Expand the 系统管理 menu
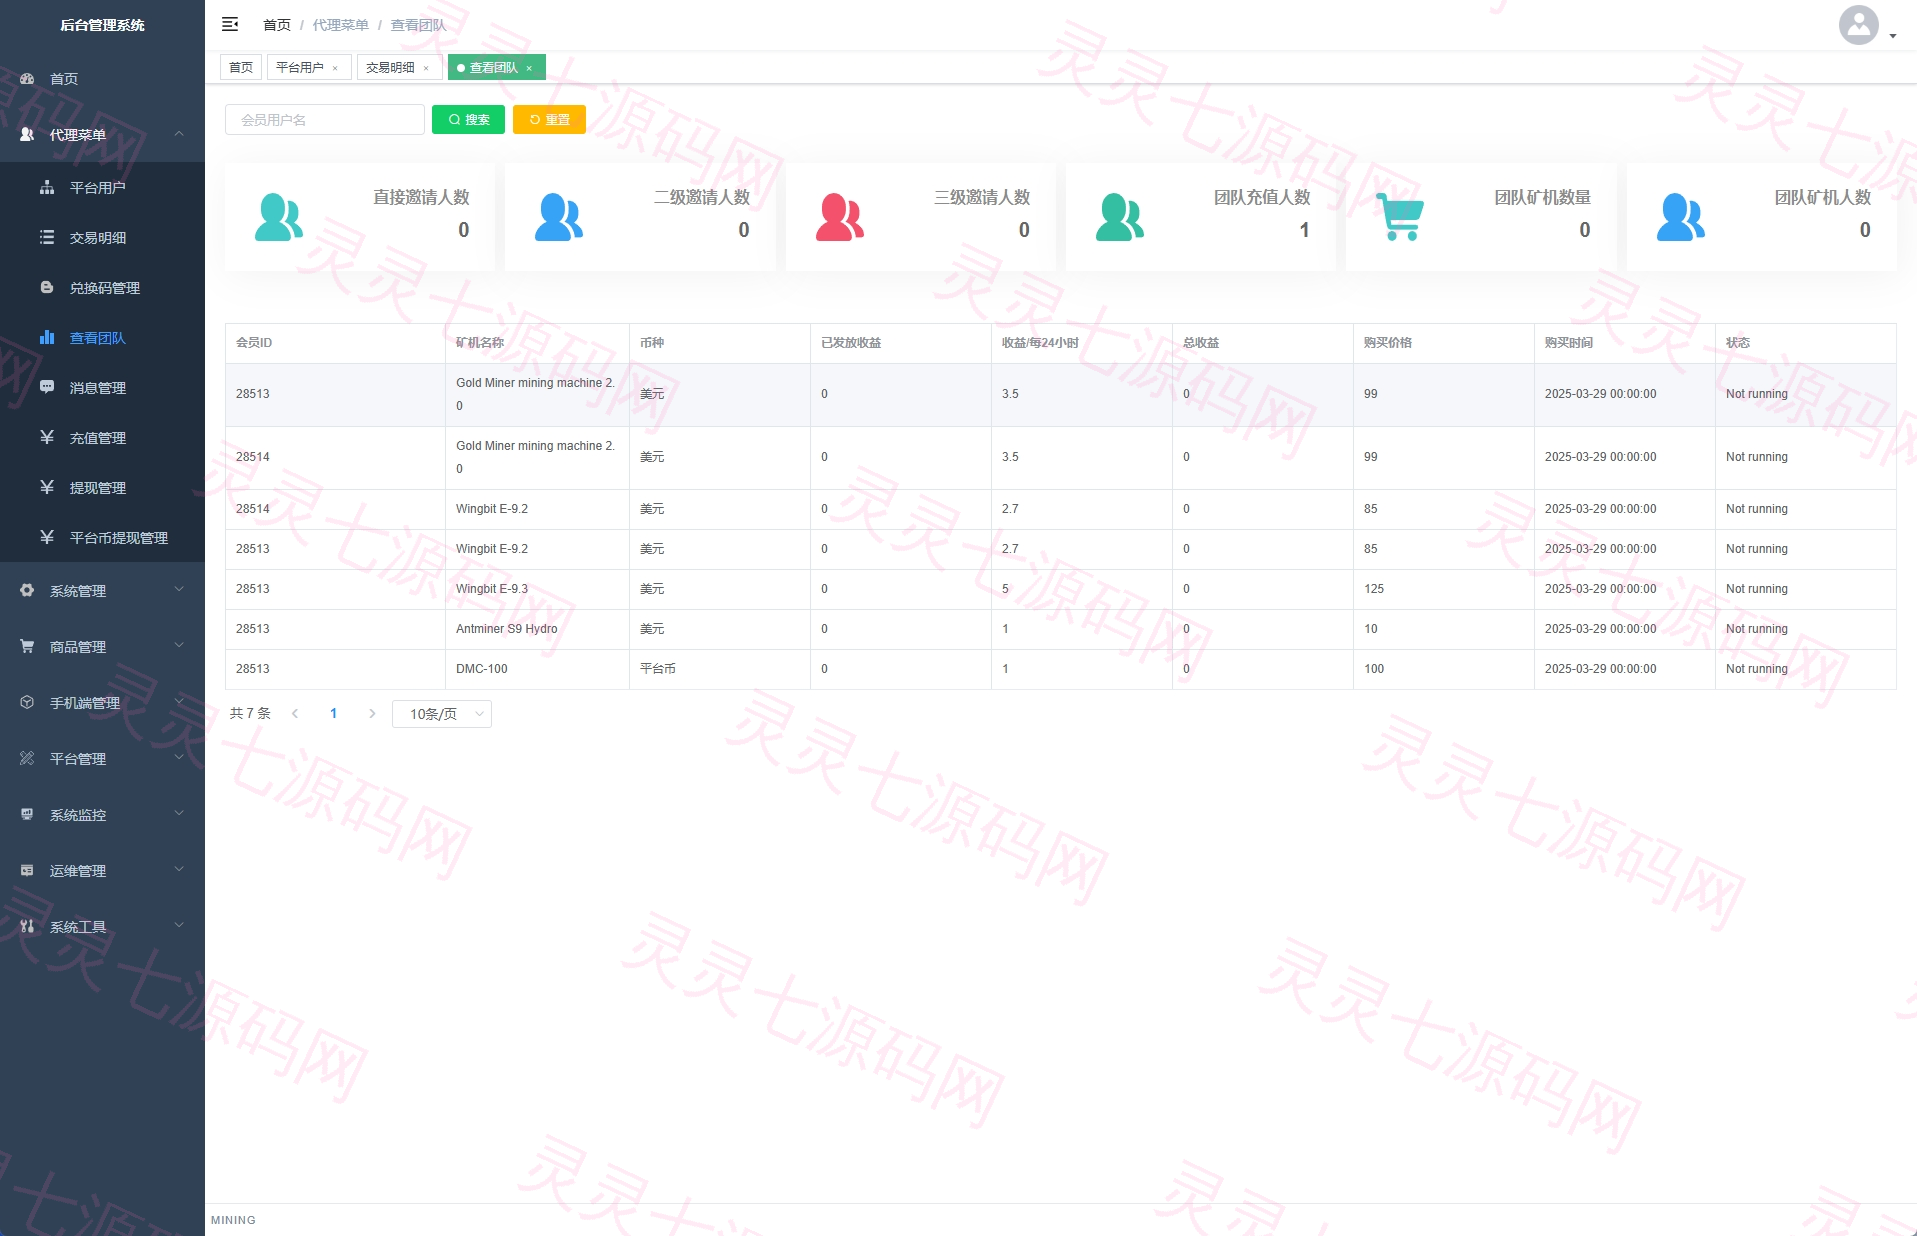This screenshot has height=1236, width=1917. point(102,590)
